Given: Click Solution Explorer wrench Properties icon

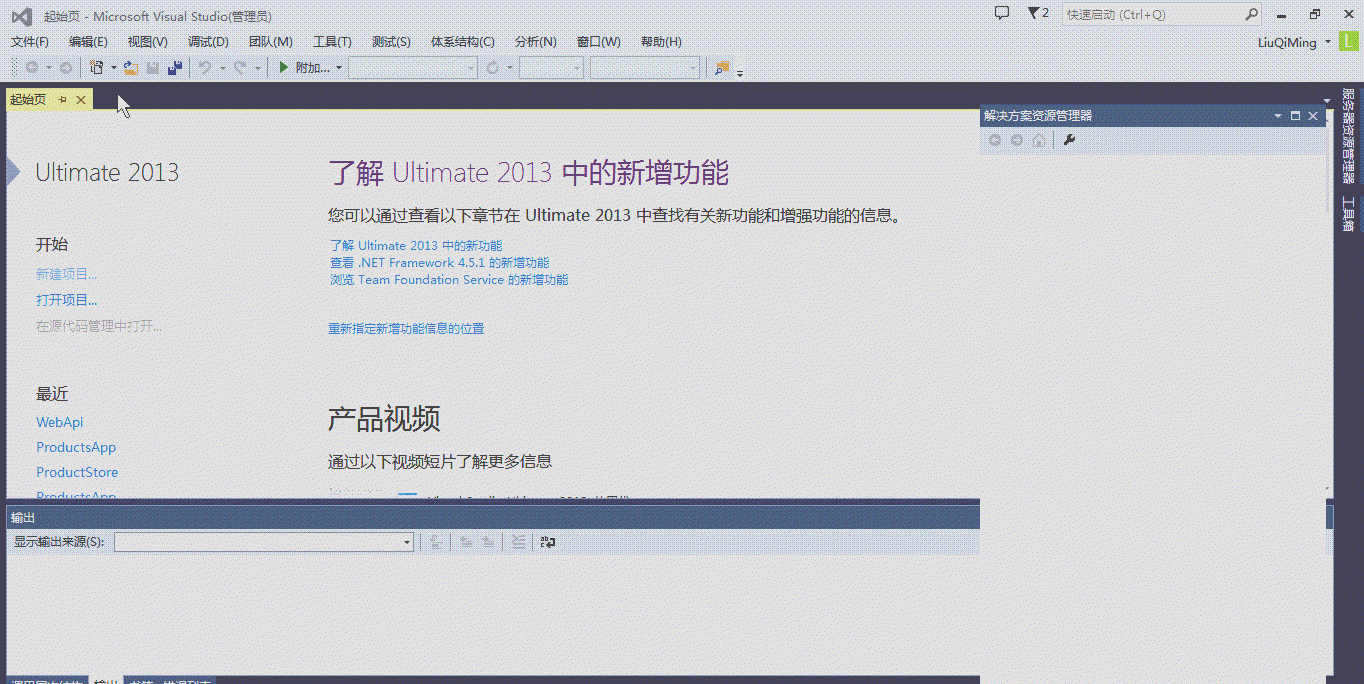Looking at the screenshot, I should (x=1069, y=140).
